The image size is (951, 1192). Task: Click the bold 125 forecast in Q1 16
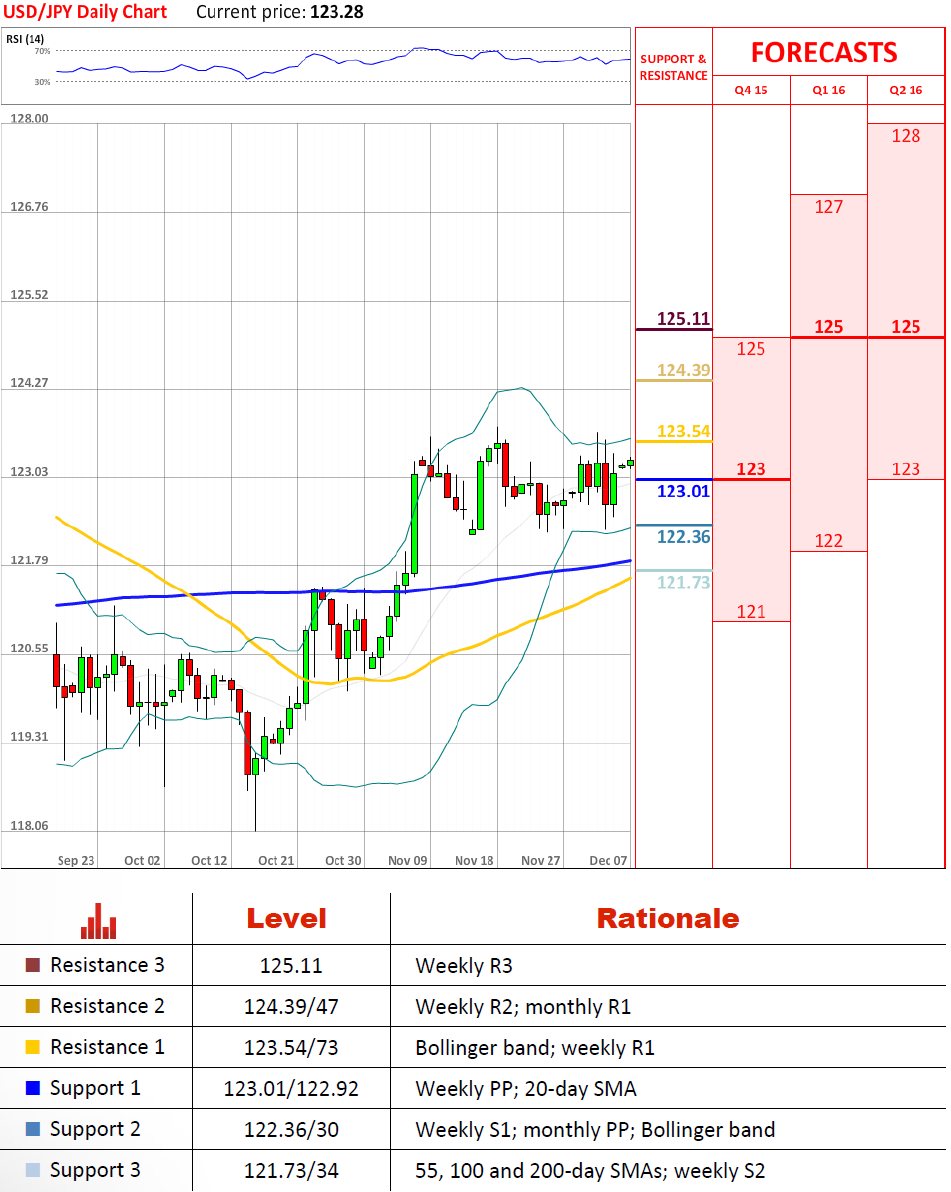click(x=829, y=327)
